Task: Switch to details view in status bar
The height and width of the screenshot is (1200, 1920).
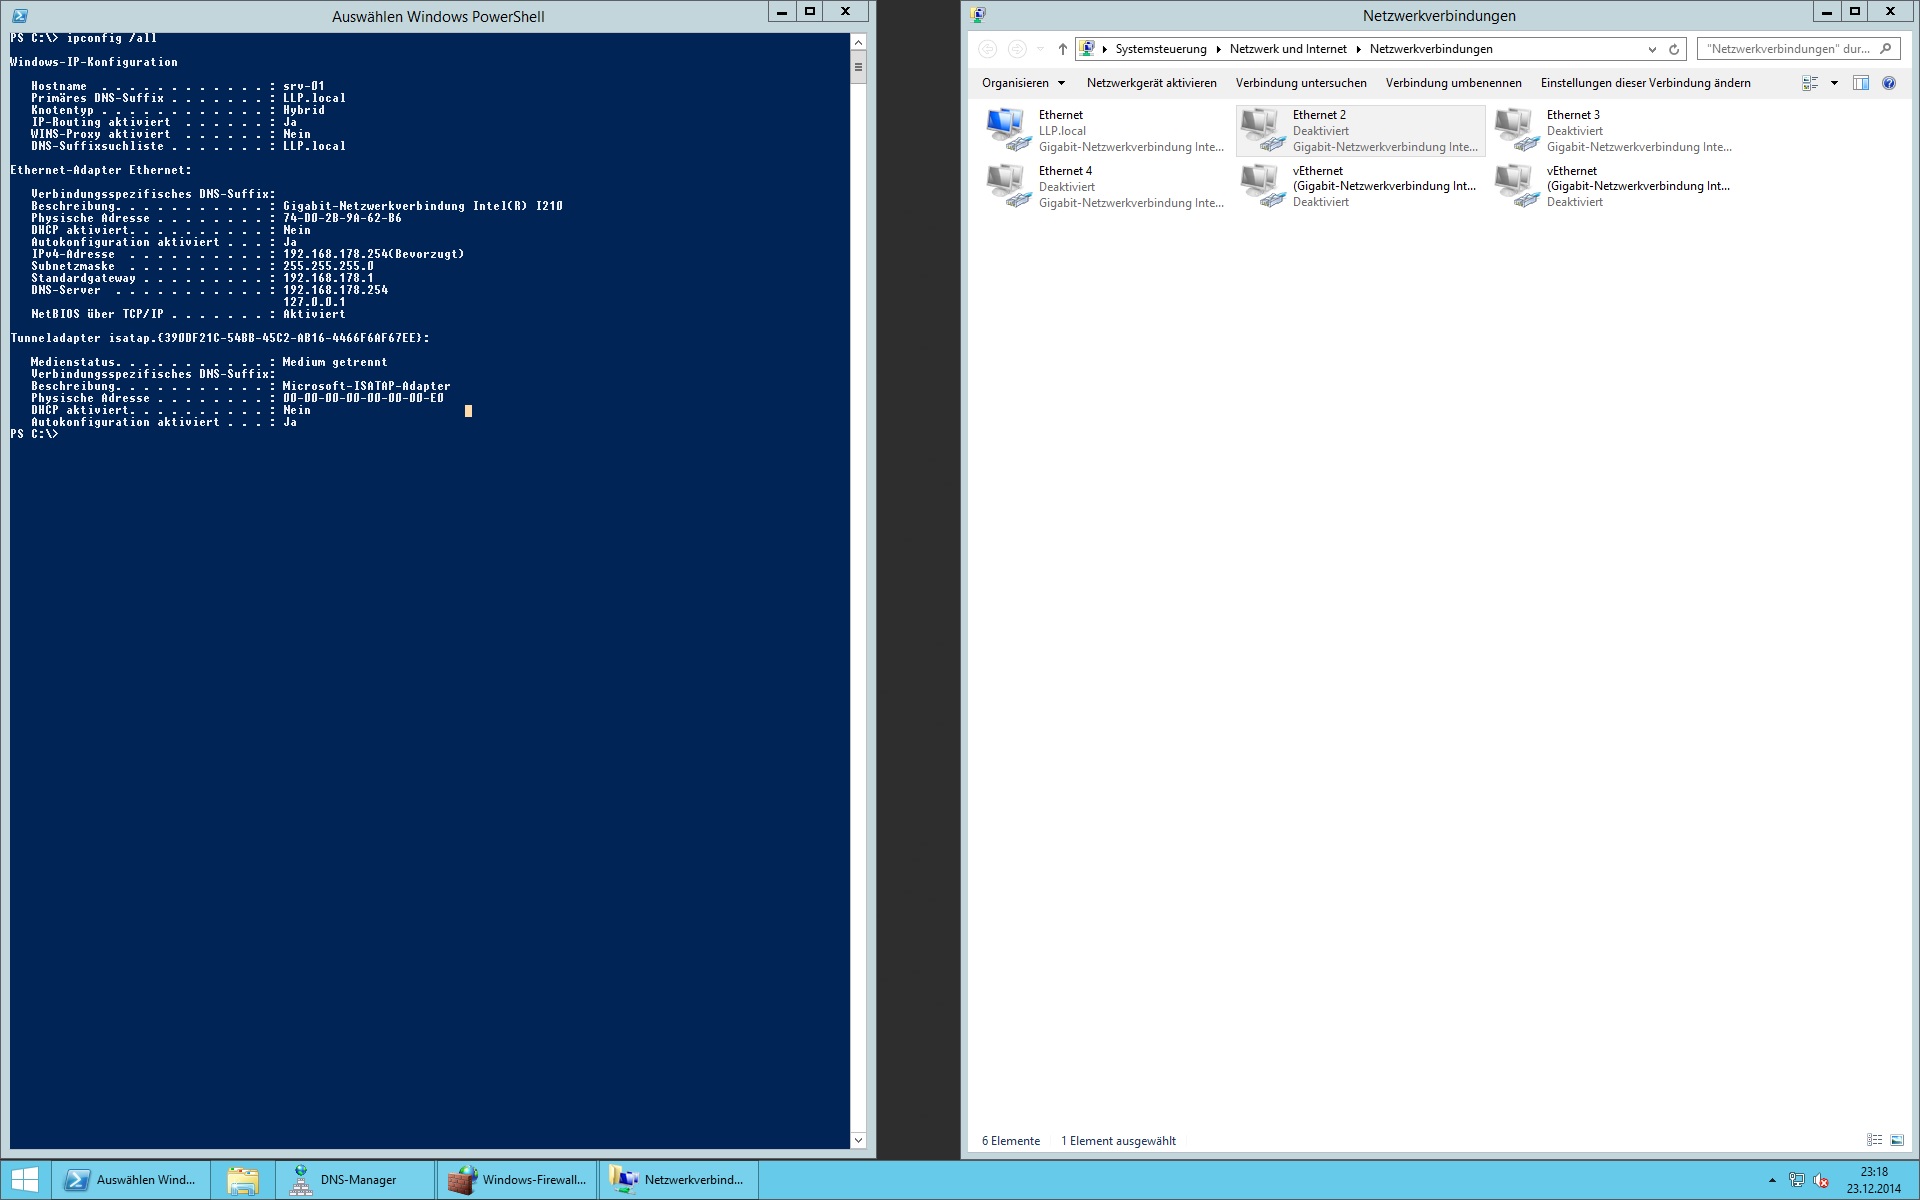Action: click(1874, 1140)
